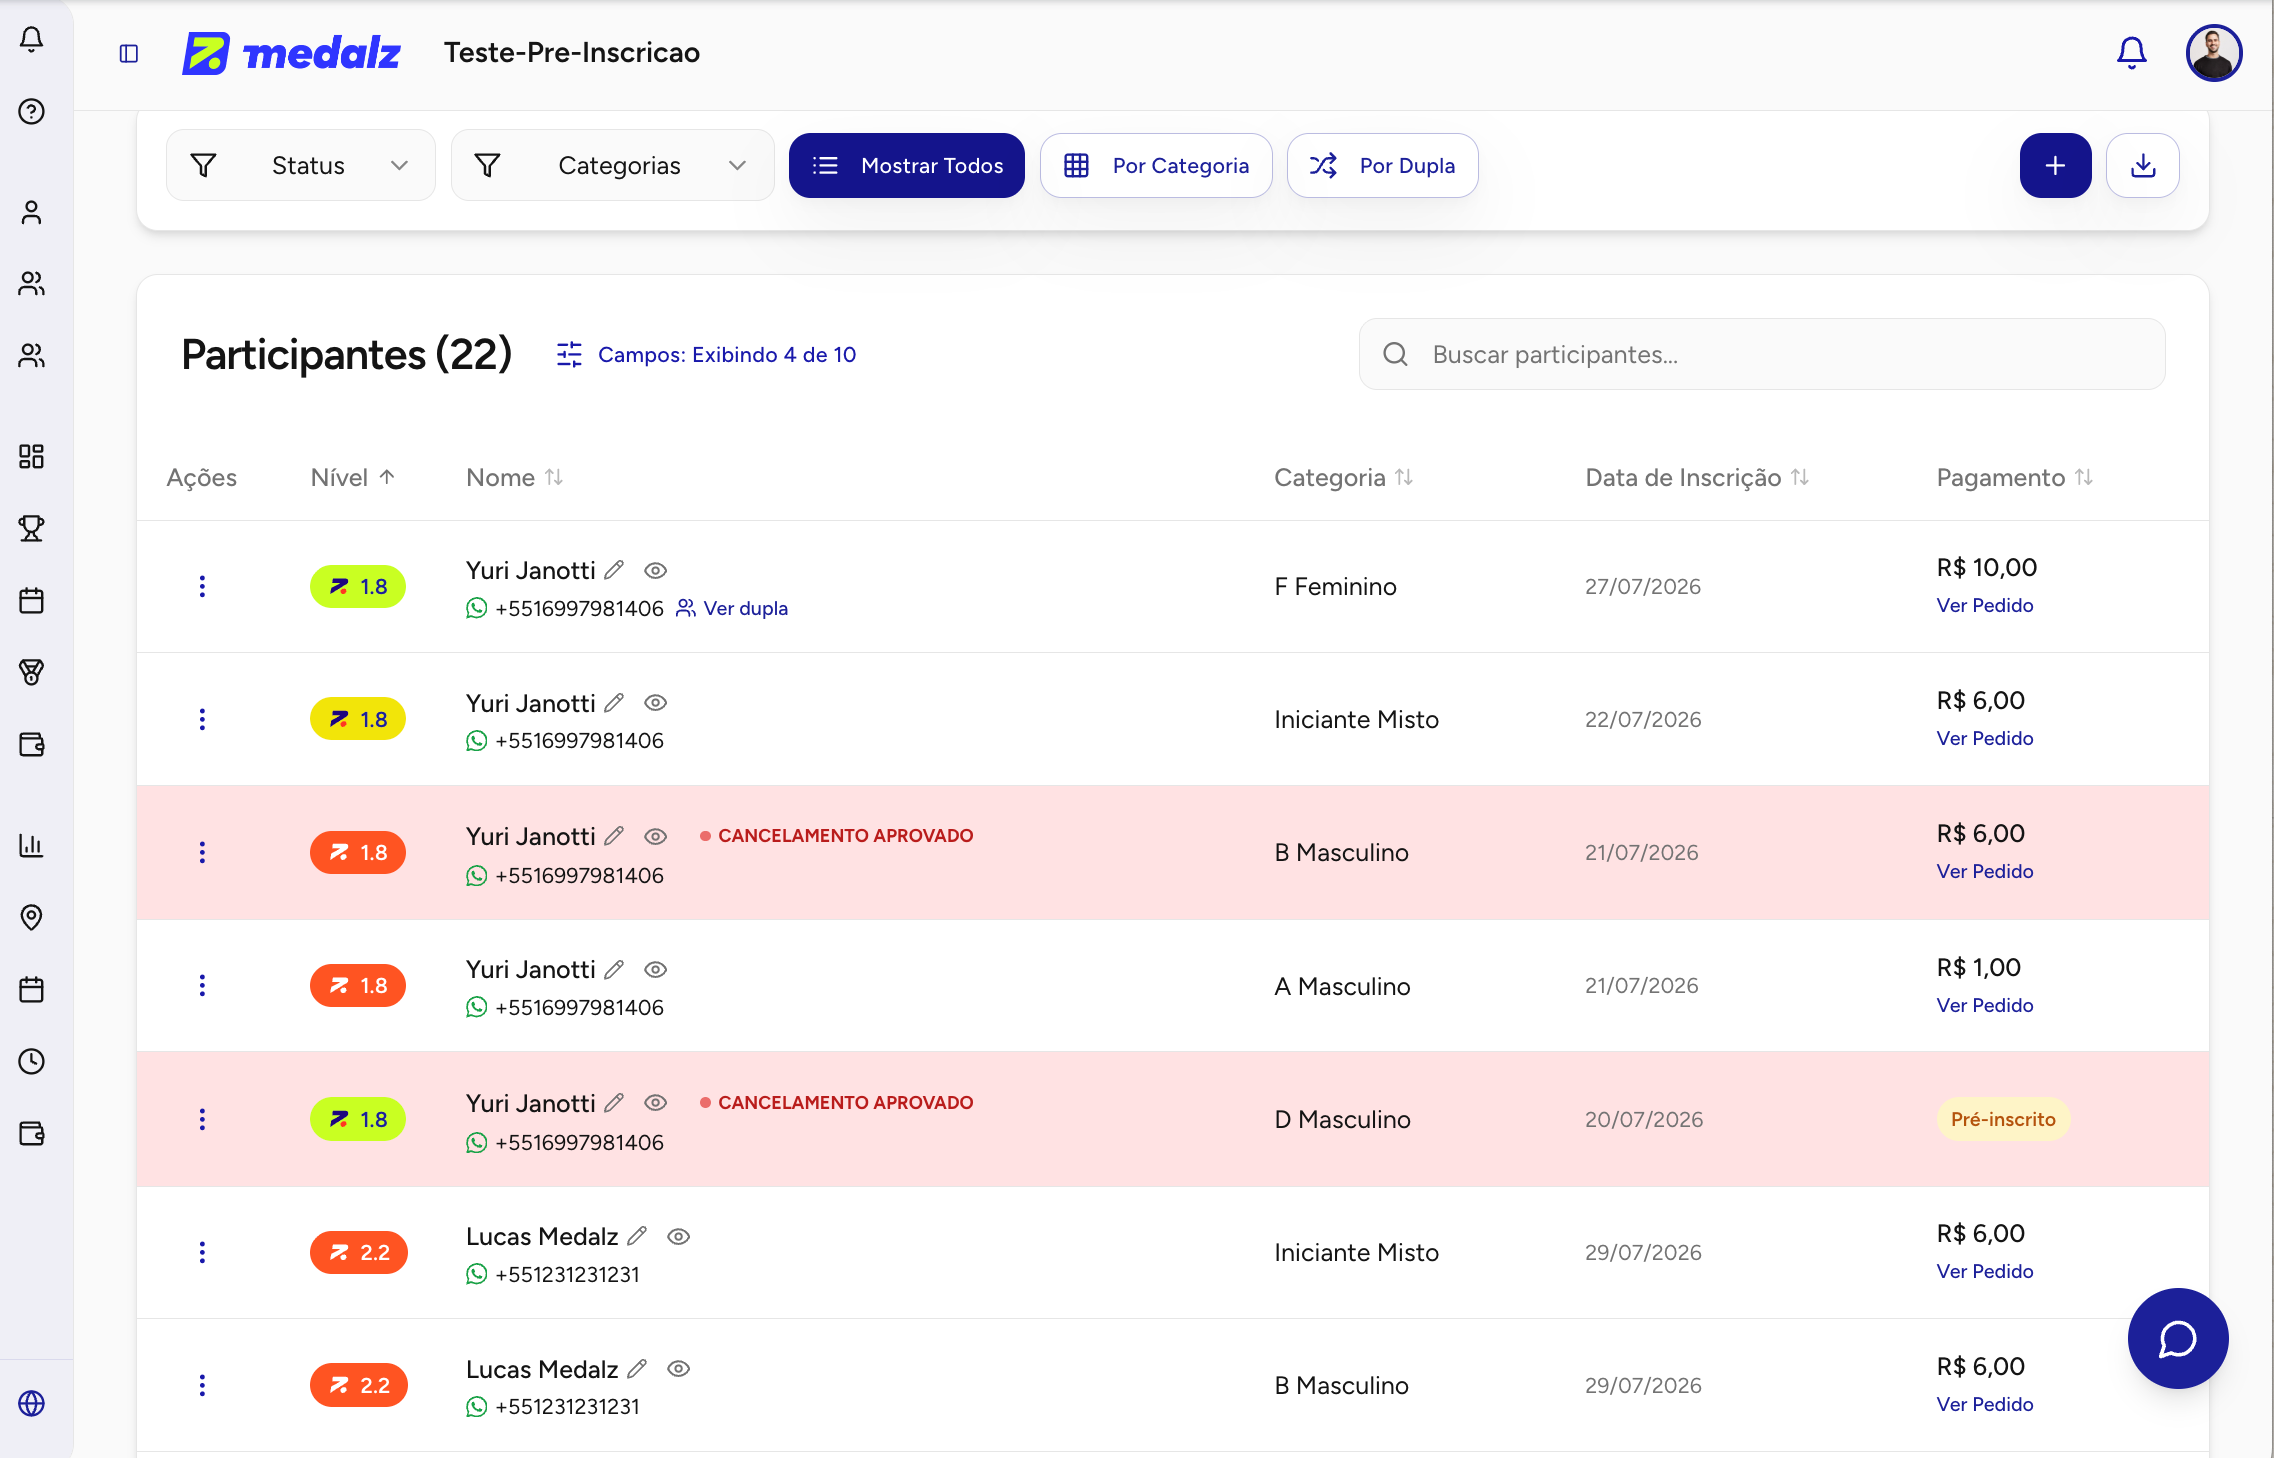Open the Ver dupla link for Yuri Janotti
The height and width of the screenshot is (1458, 2274).
pos(733,608)
